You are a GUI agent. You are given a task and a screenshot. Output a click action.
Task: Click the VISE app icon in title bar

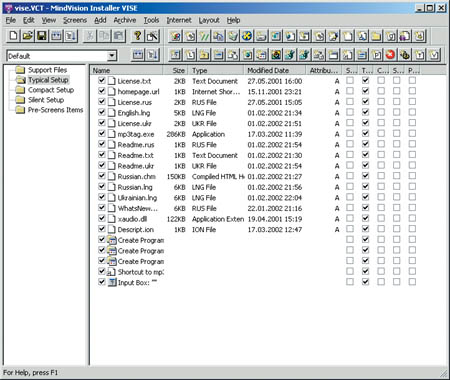coord(8,8)
